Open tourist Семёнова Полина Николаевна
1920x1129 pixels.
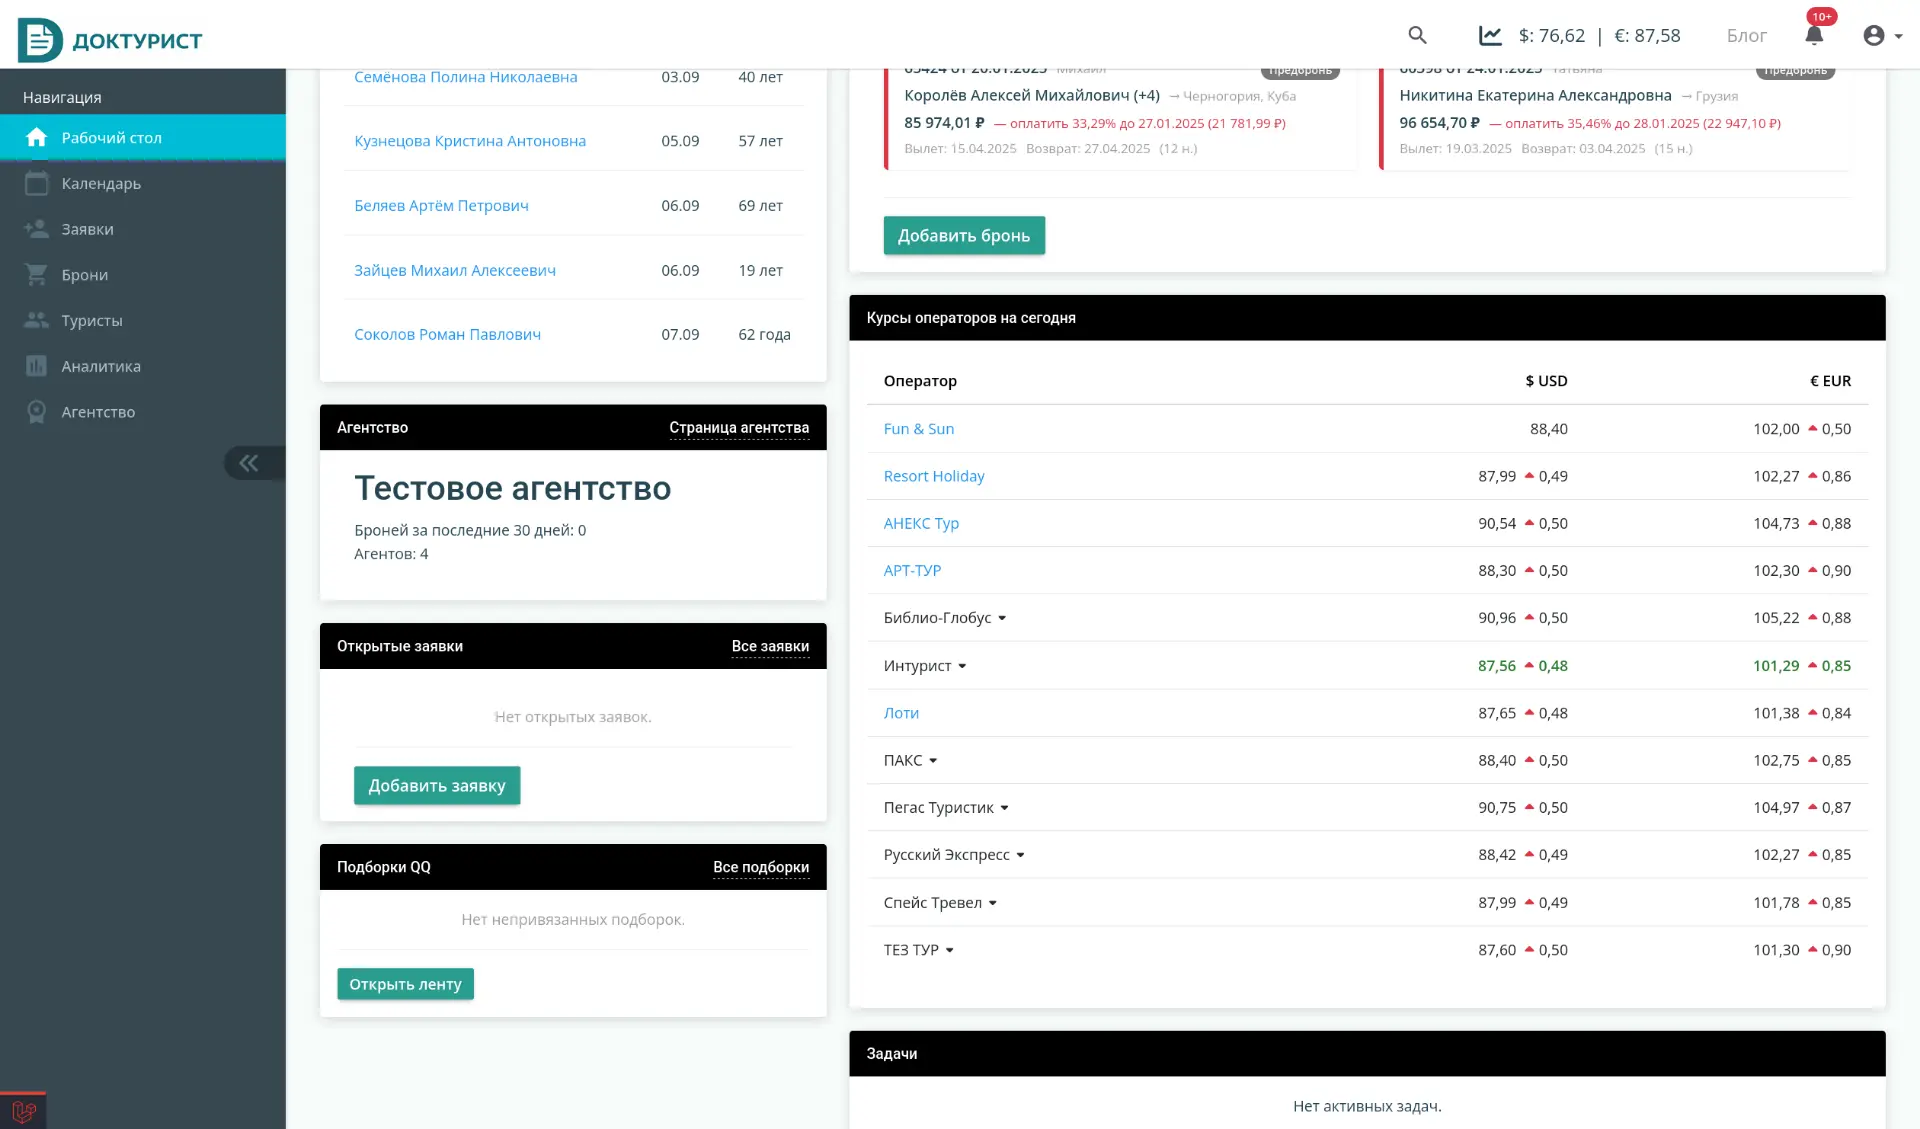click(x=465, y=77)
